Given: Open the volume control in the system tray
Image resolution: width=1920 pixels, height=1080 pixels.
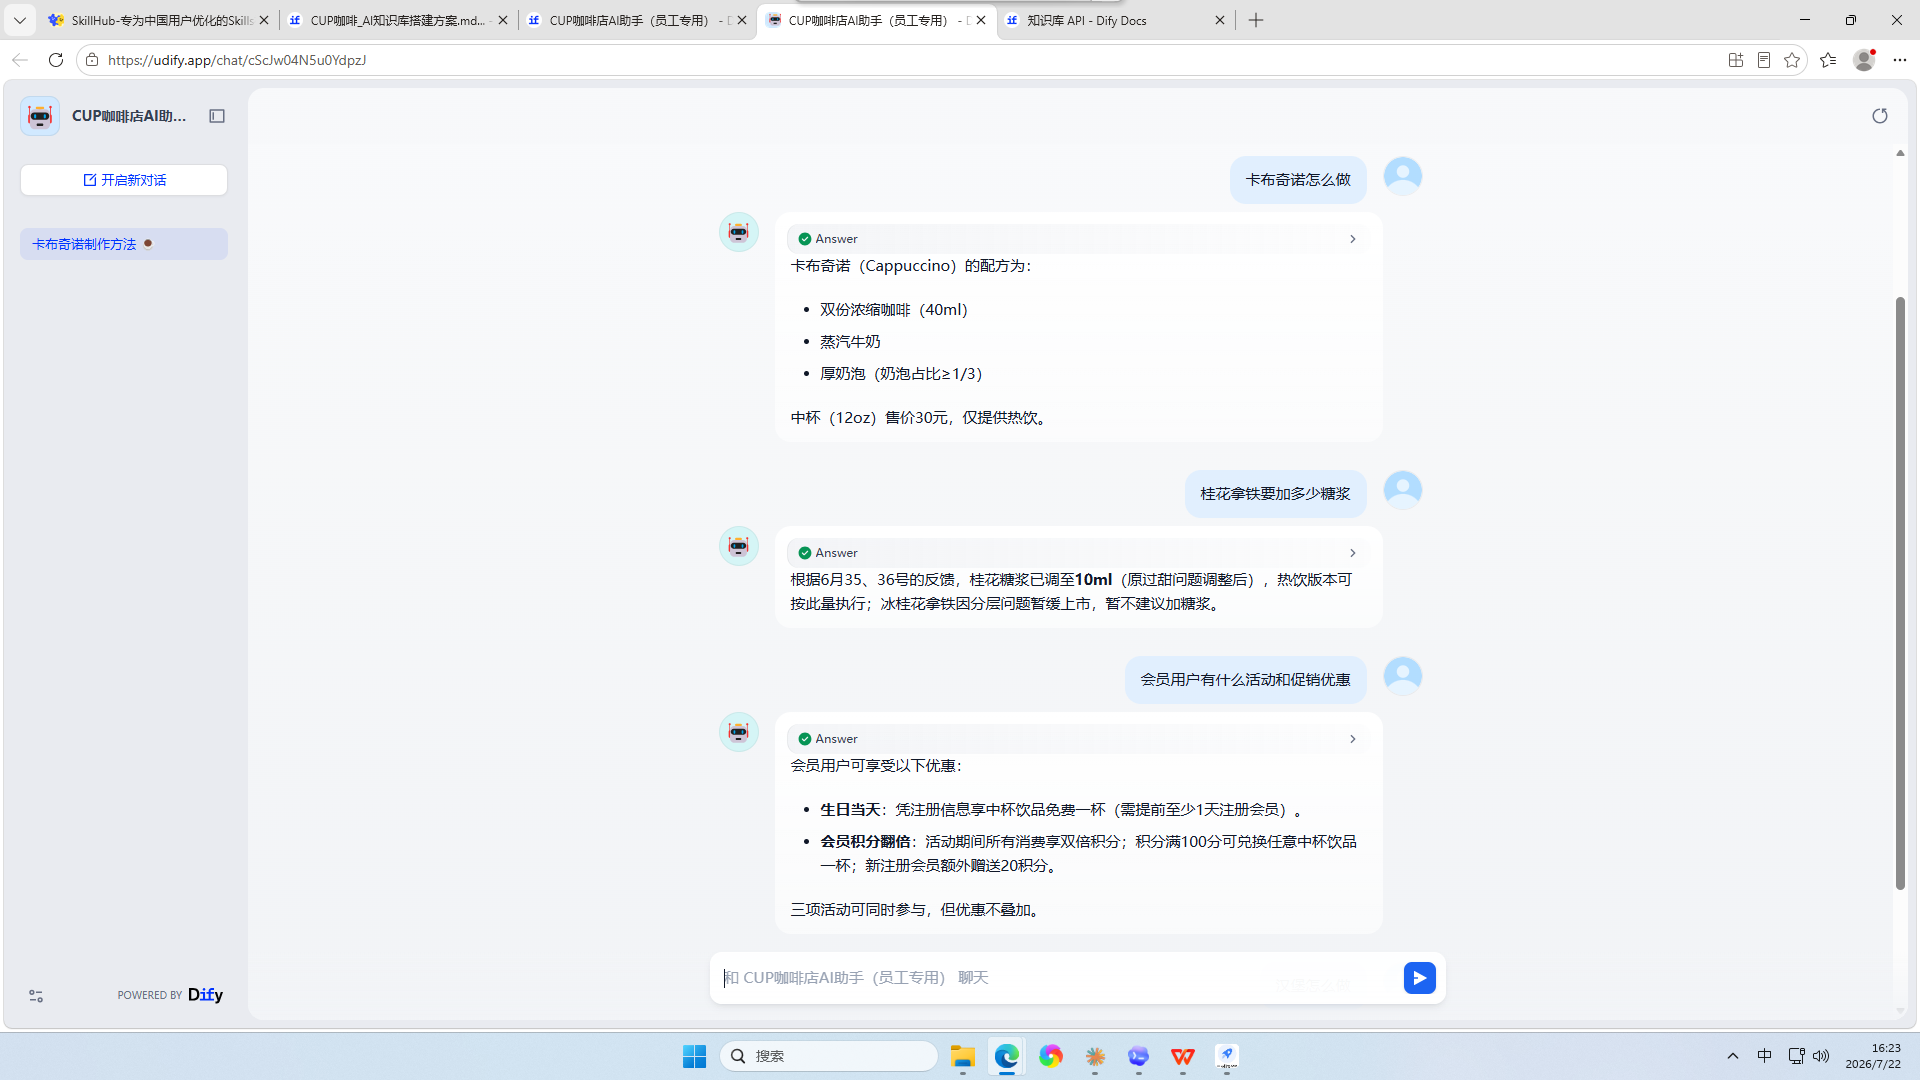Looking at the screenshot, I should (1821, 1056).
